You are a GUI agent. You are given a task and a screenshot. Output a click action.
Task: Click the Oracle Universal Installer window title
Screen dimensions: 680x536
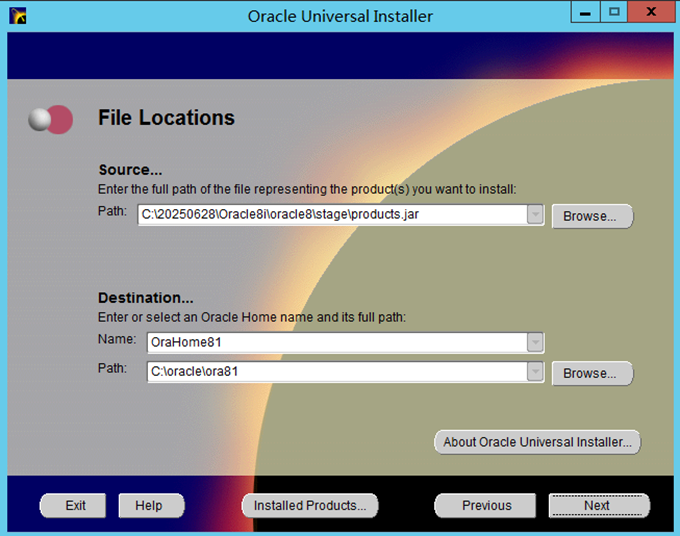(x=340, y=16)
